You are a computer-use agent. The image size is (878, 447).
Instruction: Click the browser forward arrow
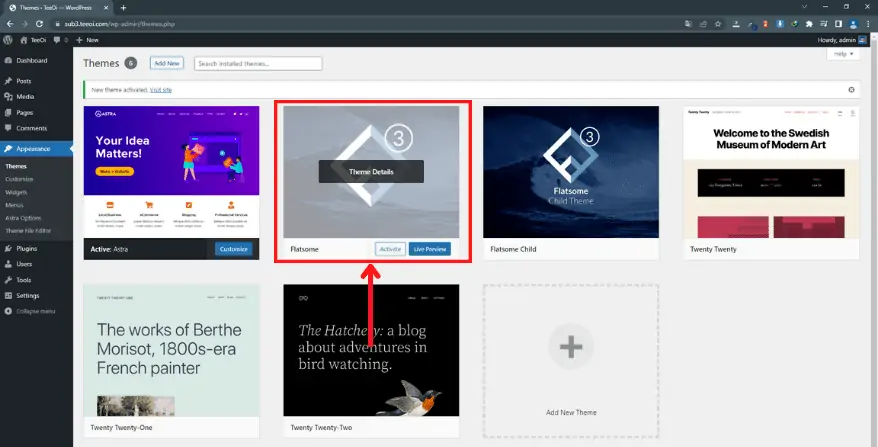click(25, 24)
